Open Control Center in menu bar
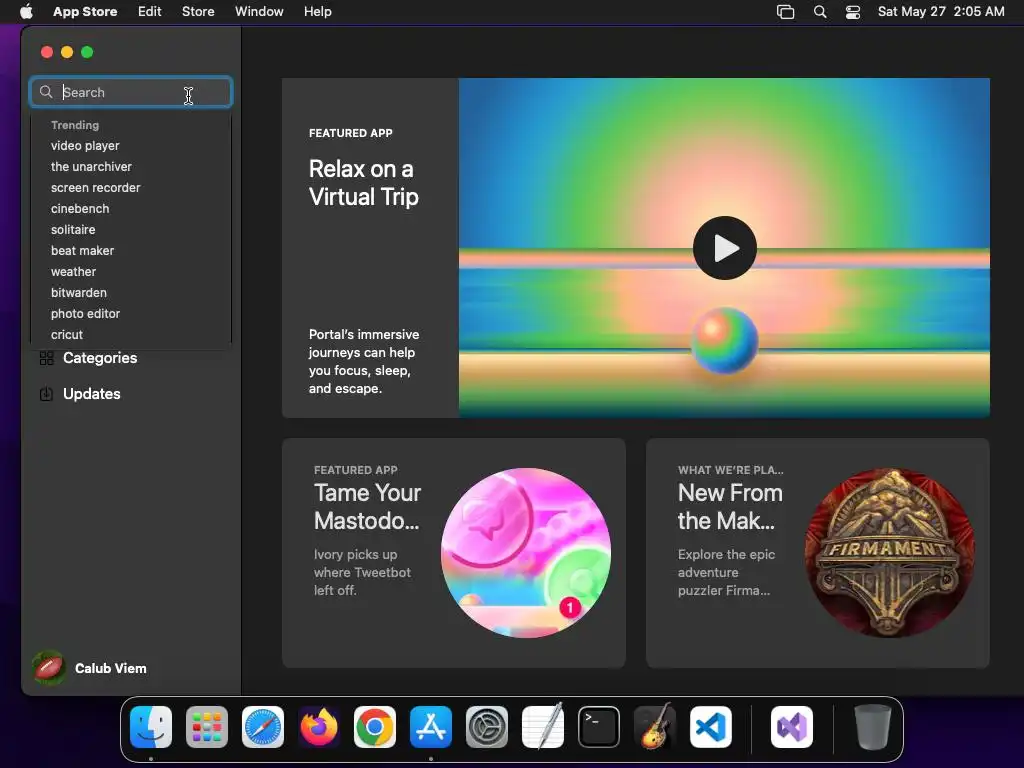Screen dimensions: 1024x768 tap(853, 12)
